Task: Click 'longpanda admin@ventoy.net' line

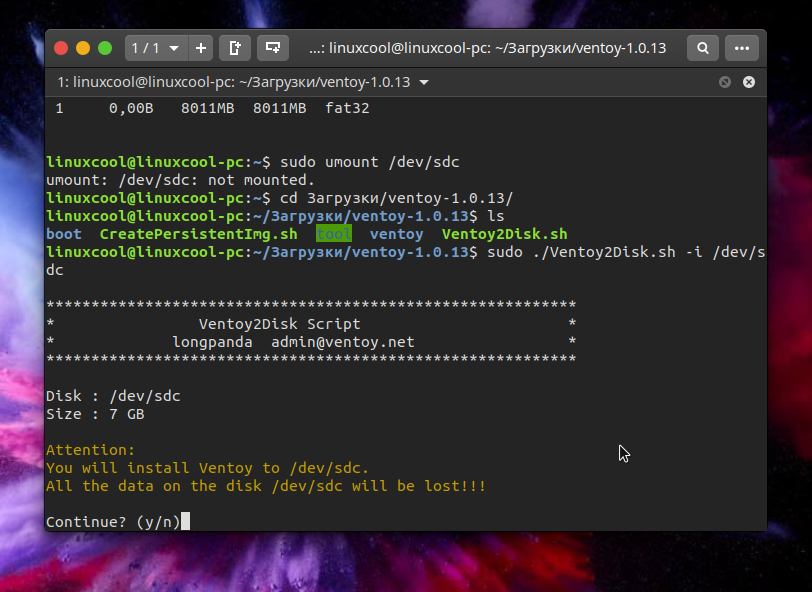Action: [293, 342]
